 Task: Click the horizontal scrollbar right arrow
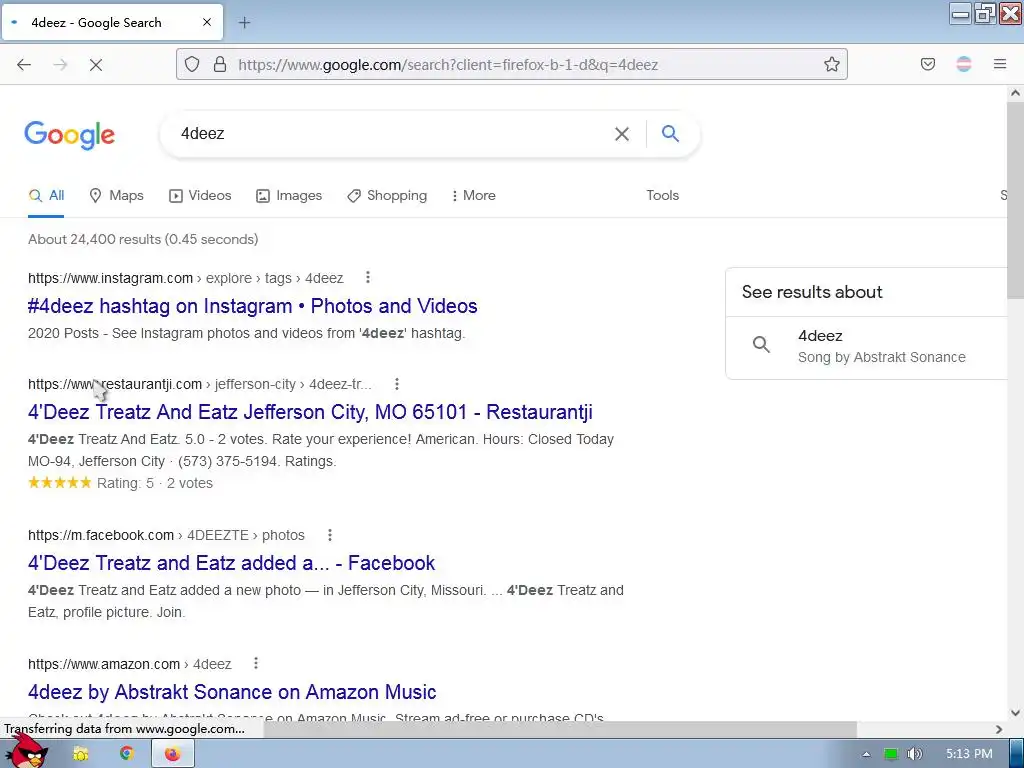(x=999, y=729)
